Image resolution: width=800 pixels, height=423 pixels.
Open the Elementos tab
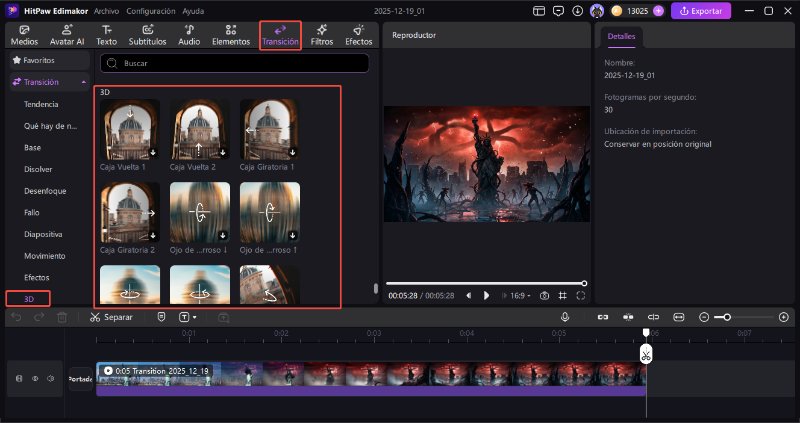click(231, 35)
